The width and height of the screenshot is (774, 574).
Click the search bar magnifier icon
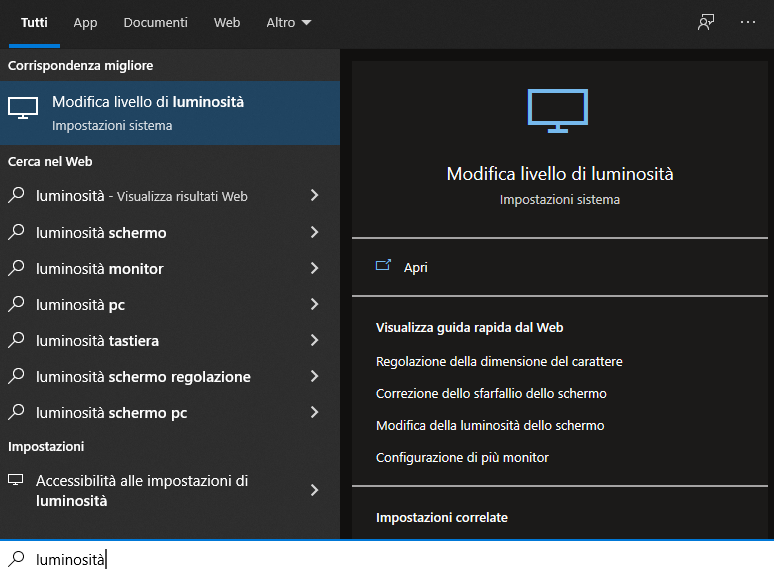click(x=16, y=558)
